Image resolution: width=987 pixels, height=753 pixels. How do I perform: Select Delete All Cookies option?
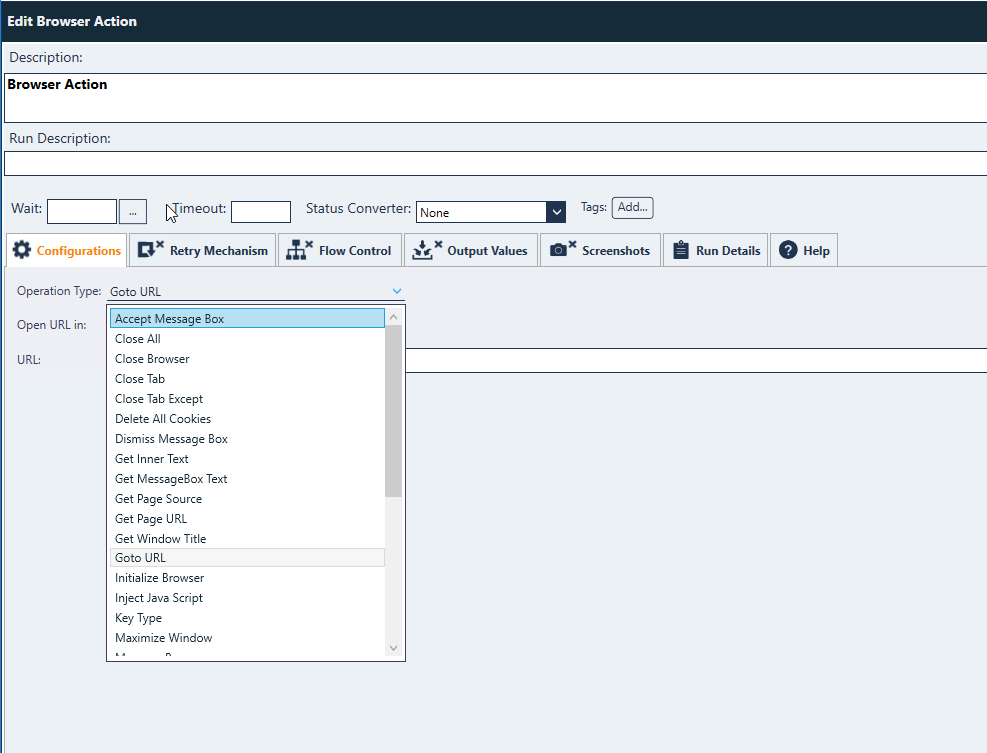point(163,419)
